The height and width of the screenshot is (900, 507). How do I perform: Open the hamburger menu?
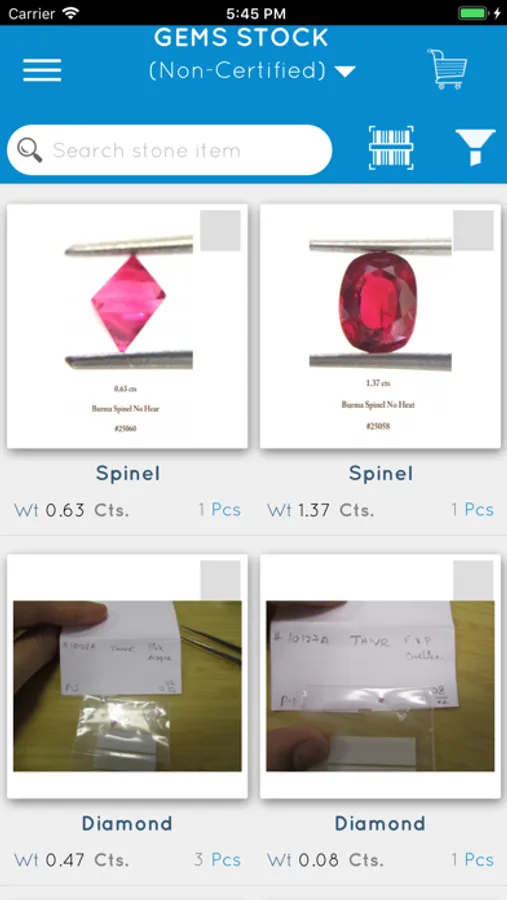[42, 70]
